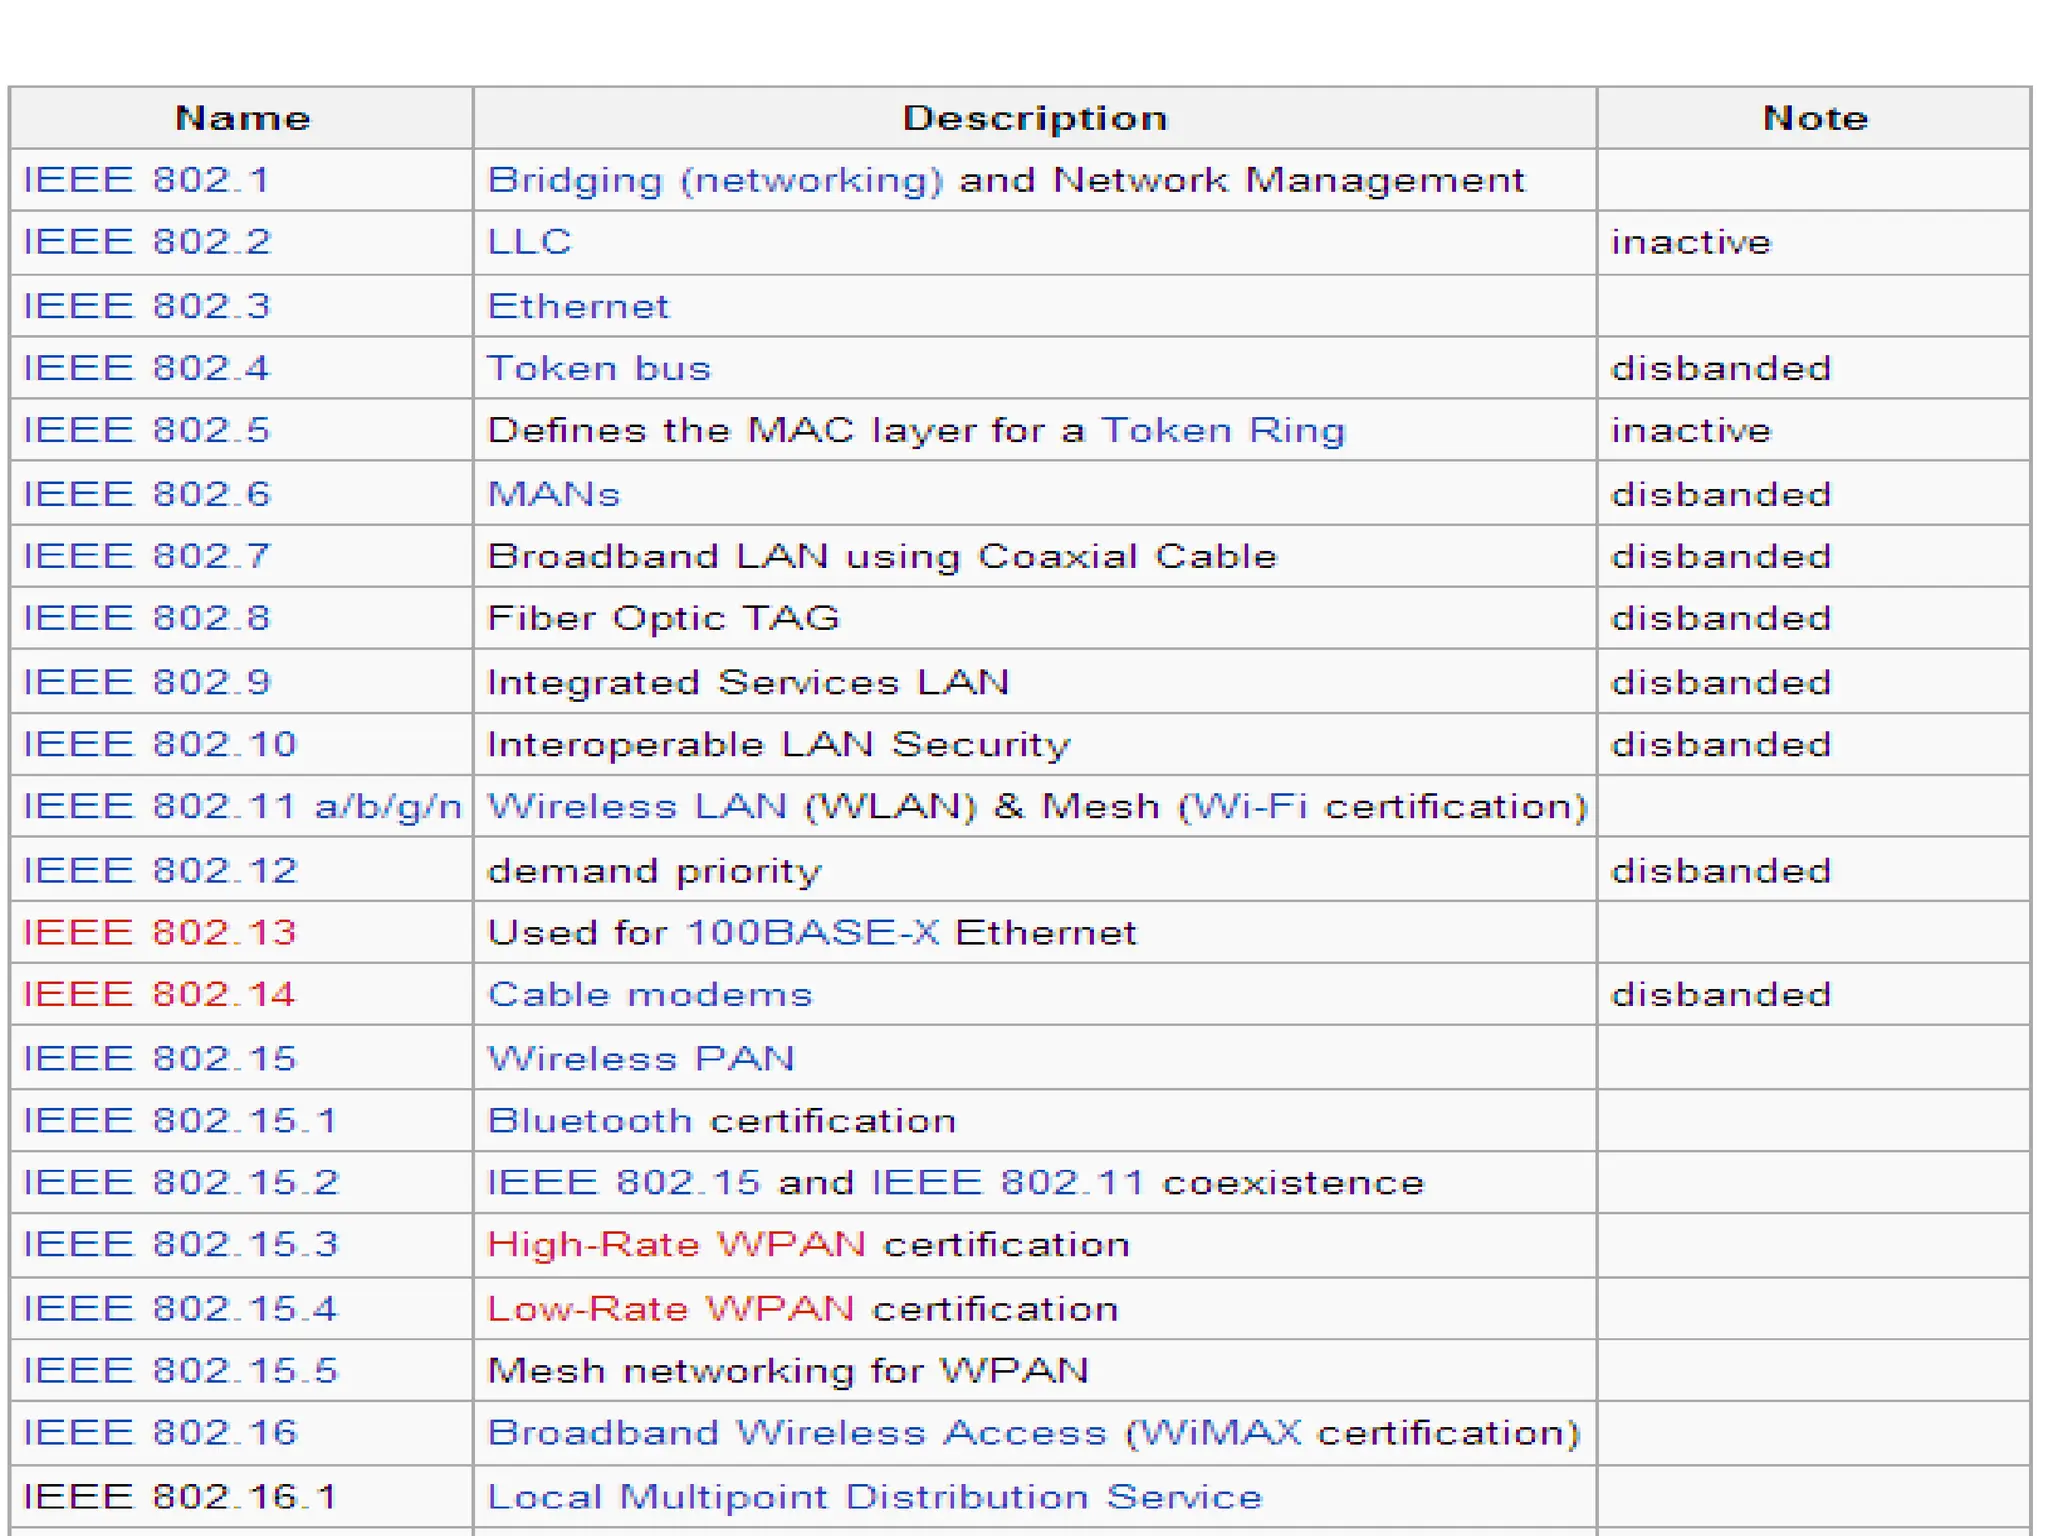Click the red Low-Rate WPAN link
This screenshot has width=2048, height=1536.
670,1308
